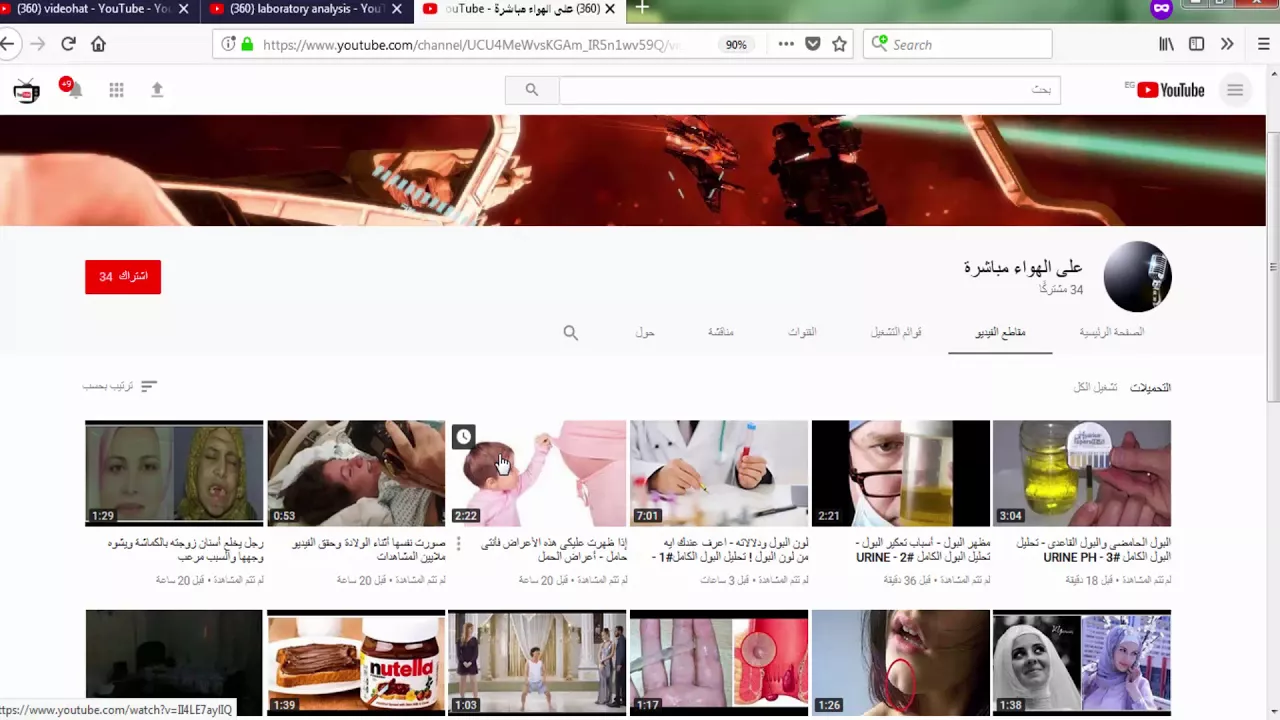Click the browser back arrow
The height and width of the screenshot is (720, 1280).
[x=7, y=44]
